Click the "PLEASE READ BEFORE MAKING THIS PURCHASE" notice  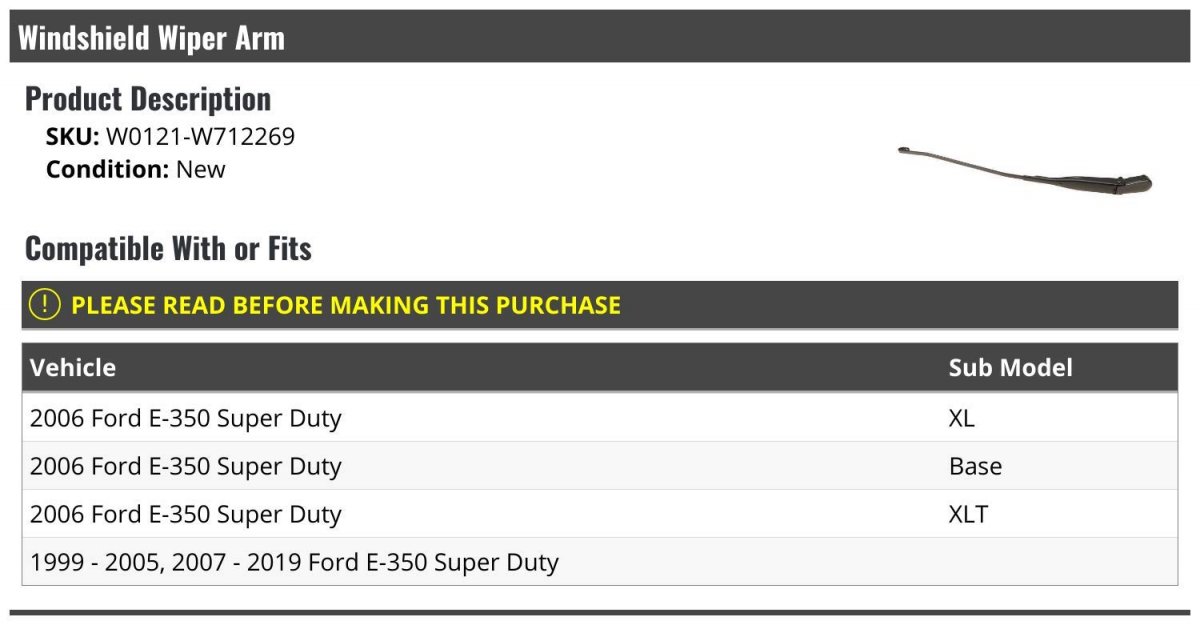click(x=346, y=305)
